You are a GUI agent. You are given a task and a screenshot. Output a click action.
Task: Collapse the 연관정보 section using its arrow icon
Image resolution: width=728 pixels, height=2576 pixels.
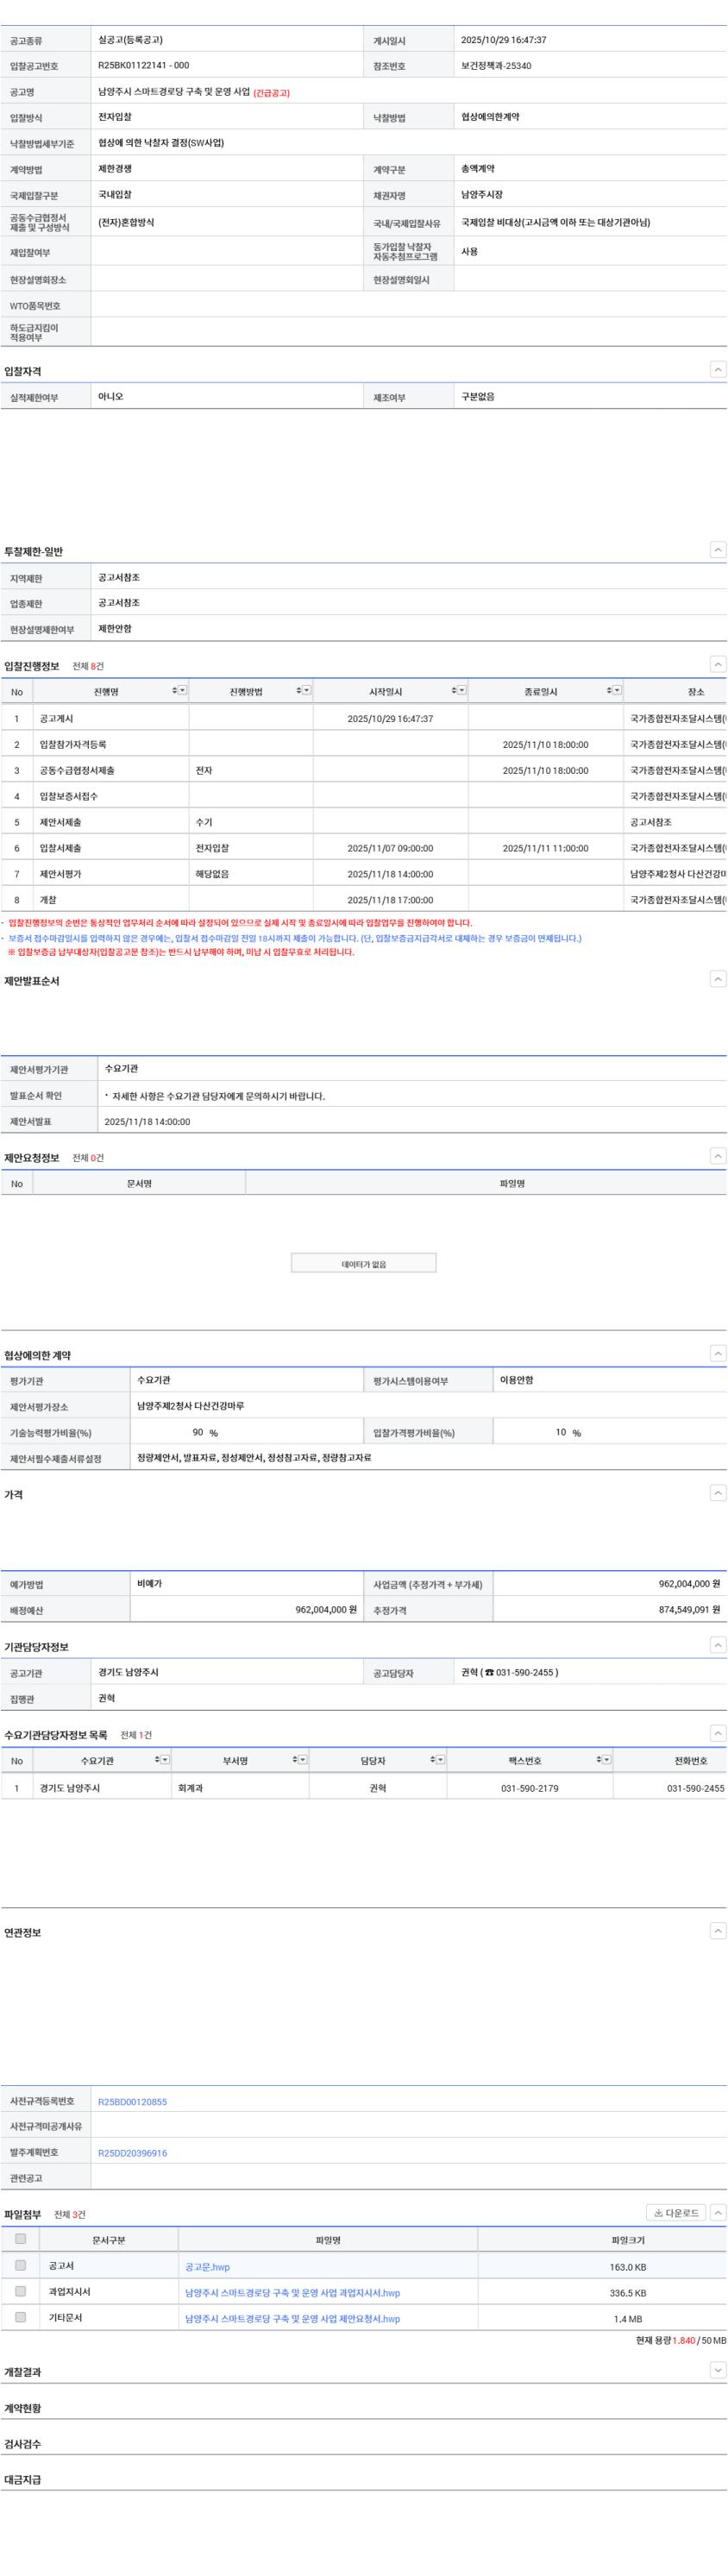pos(717,1931)
